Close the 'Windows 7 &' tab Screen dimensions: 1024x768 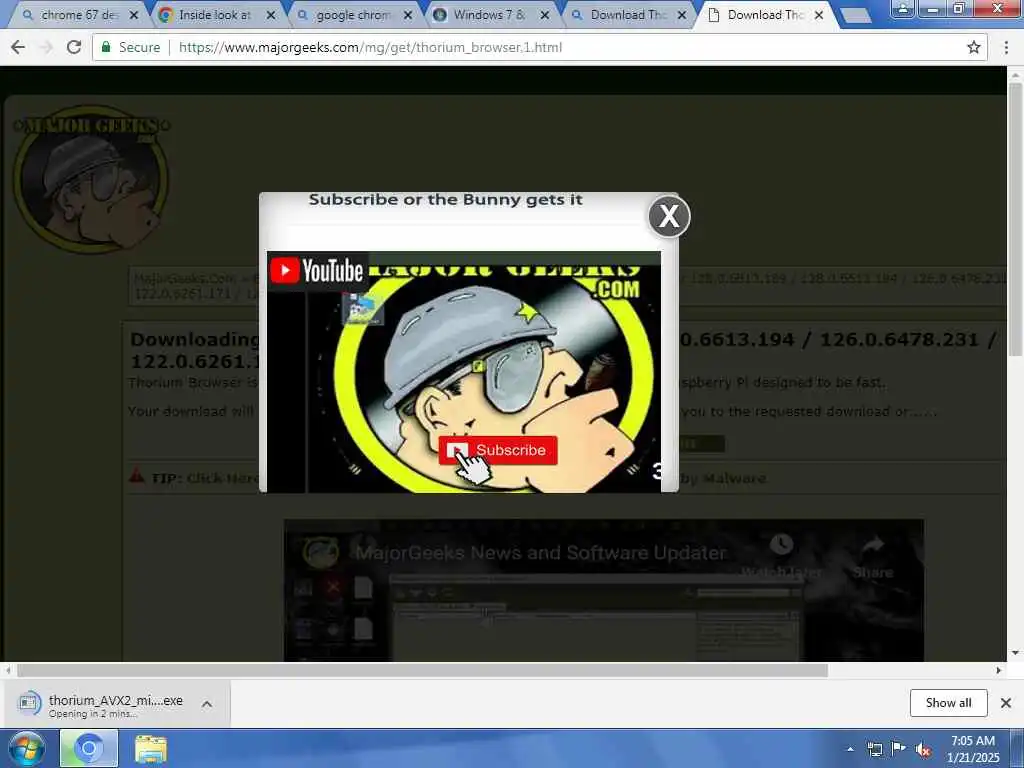[545, 14]
